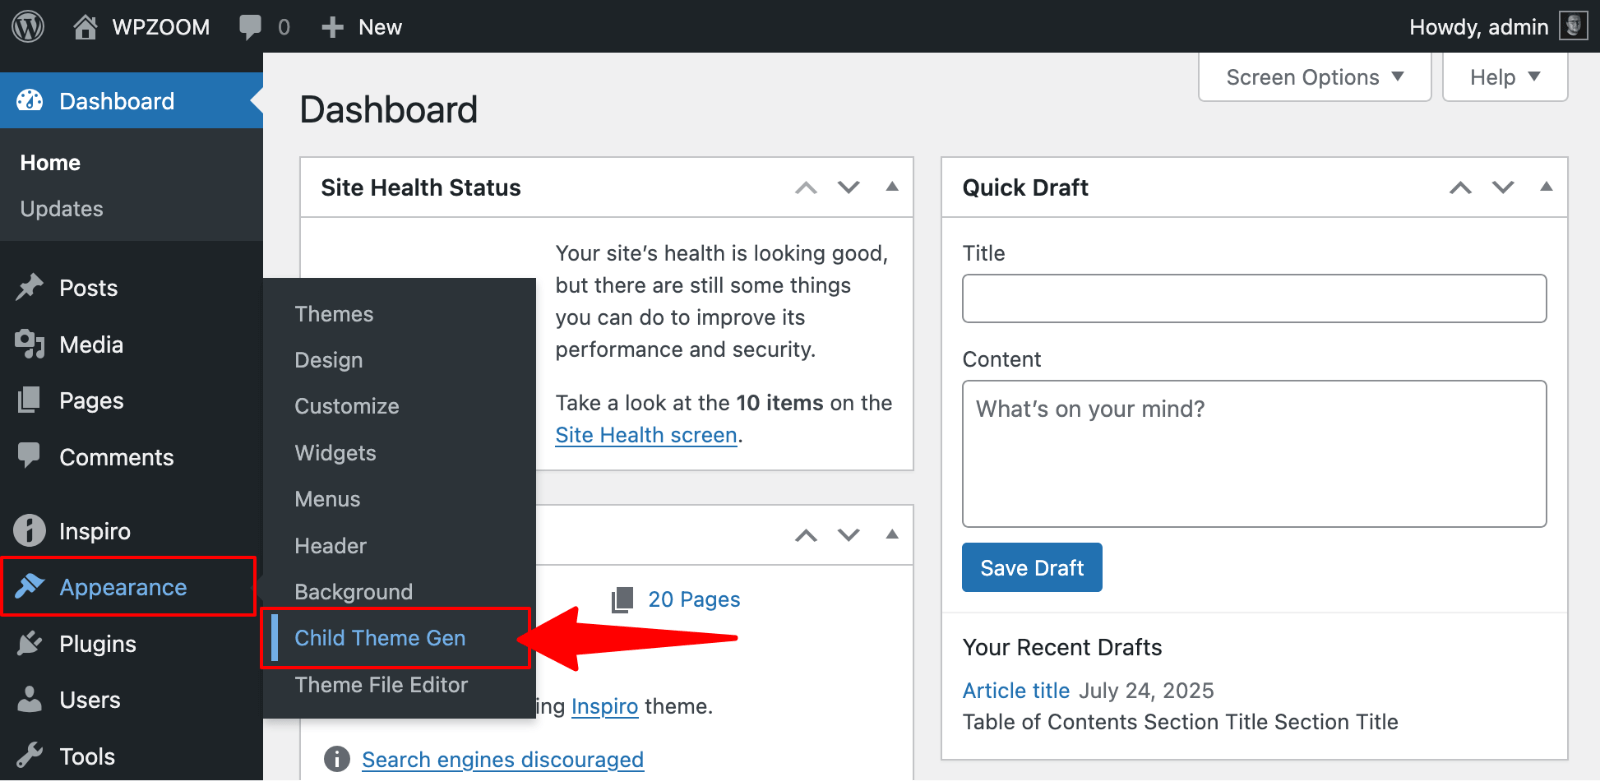The width and height of the screenshot is (1600, 781).
Task: Click the plus New content icon
Action: (332, 27)
